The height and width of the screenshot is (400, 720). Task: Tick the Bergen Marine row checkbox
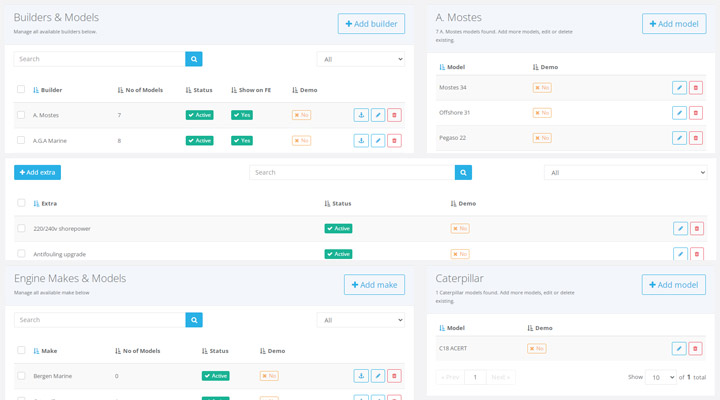(x=21, y=376)
